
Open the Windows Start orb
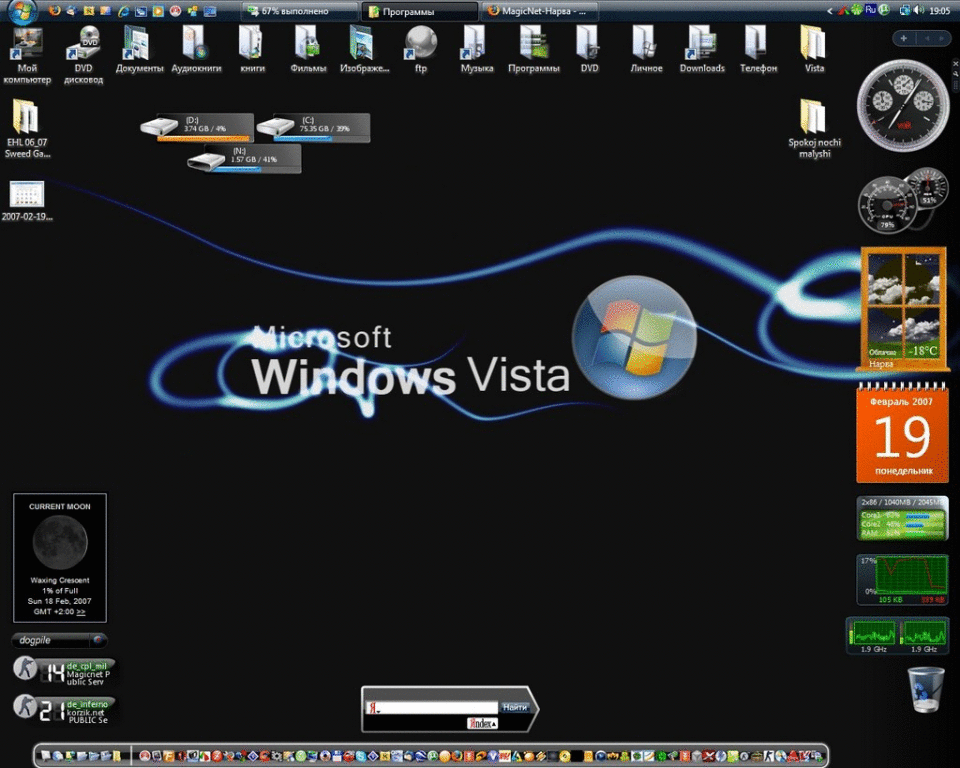tap(23, 10)
